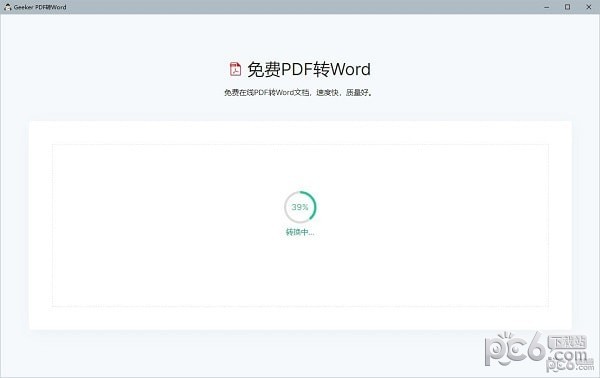The width and height of the screenshot is (600, 378).
Task: Click the '转换中...' status text
Action: point(300,232)
